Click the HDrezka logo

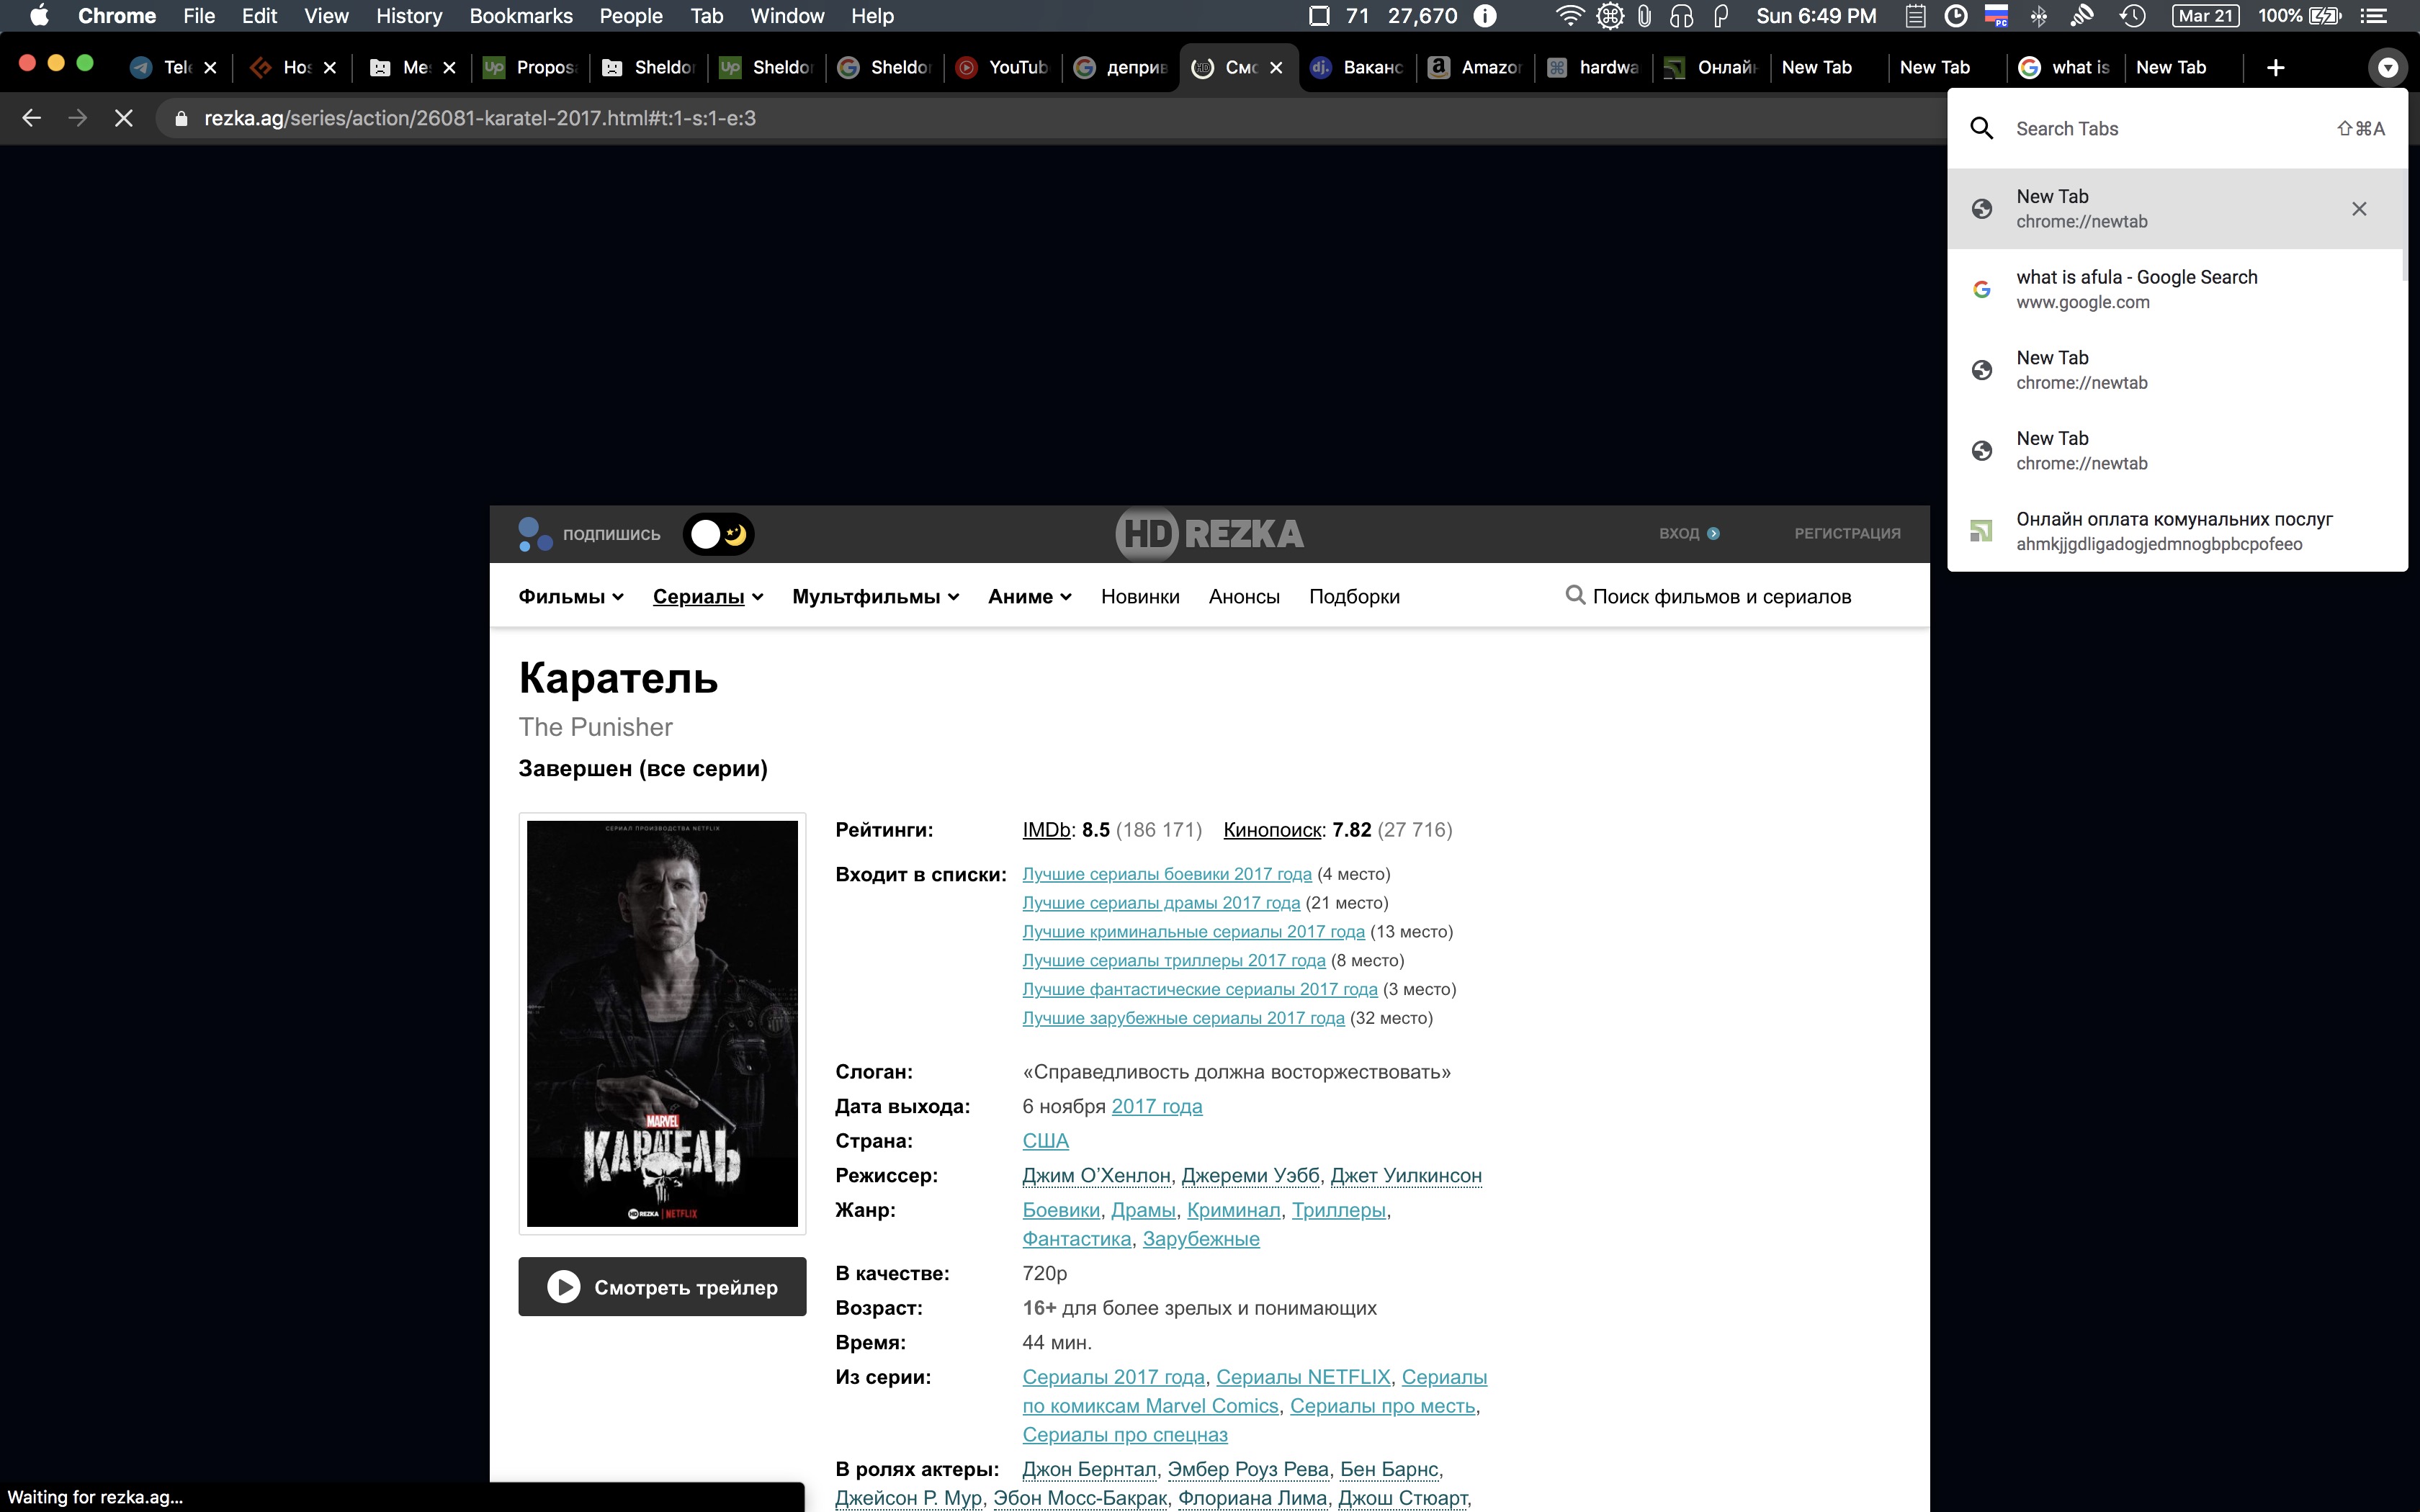point(1209,533)
